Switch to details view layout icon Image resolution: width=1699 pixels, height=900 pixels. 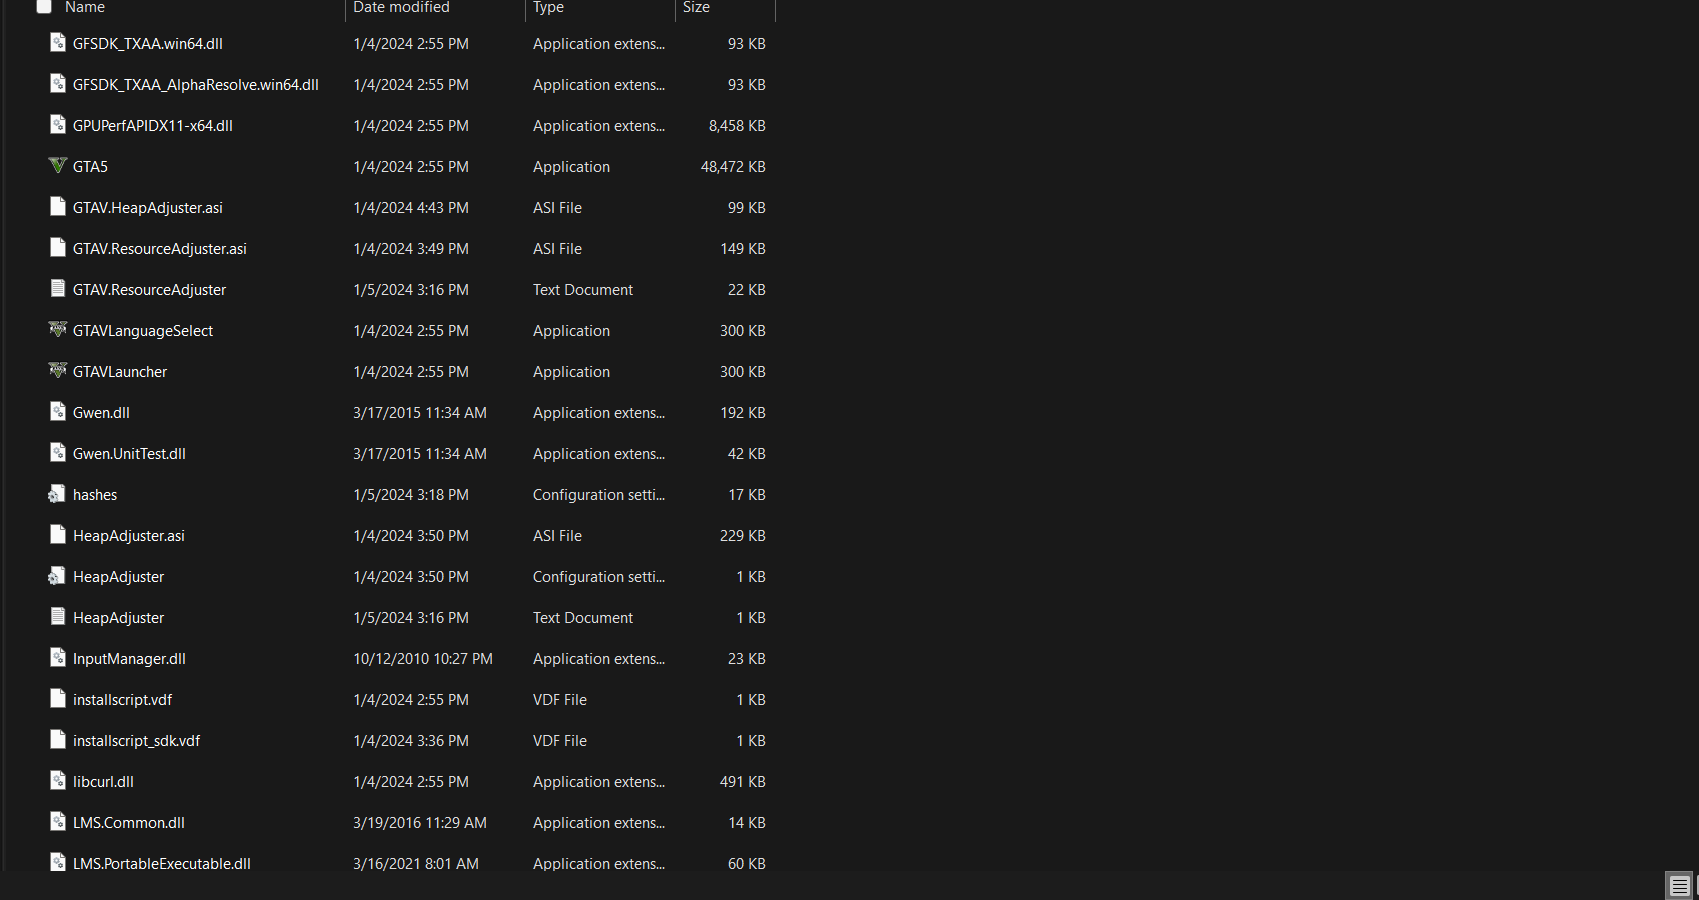[x=1679, y=886]
